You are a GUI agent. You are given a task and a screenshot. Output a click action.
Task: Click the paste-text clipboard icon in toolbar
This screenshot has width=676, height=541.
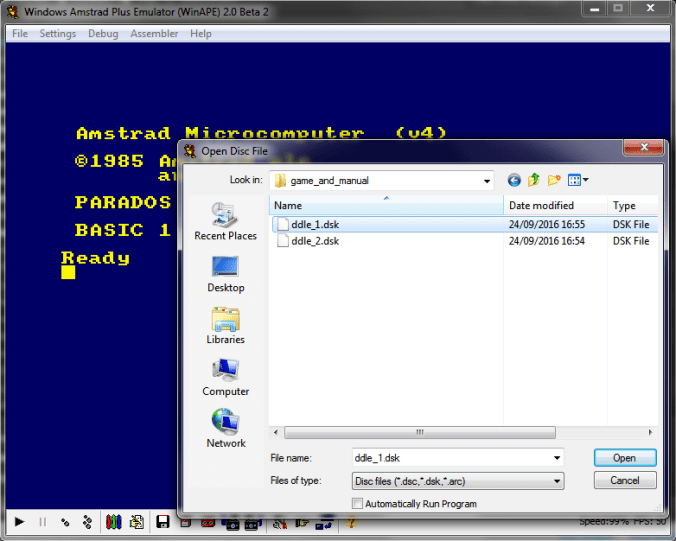pos(137,522)
